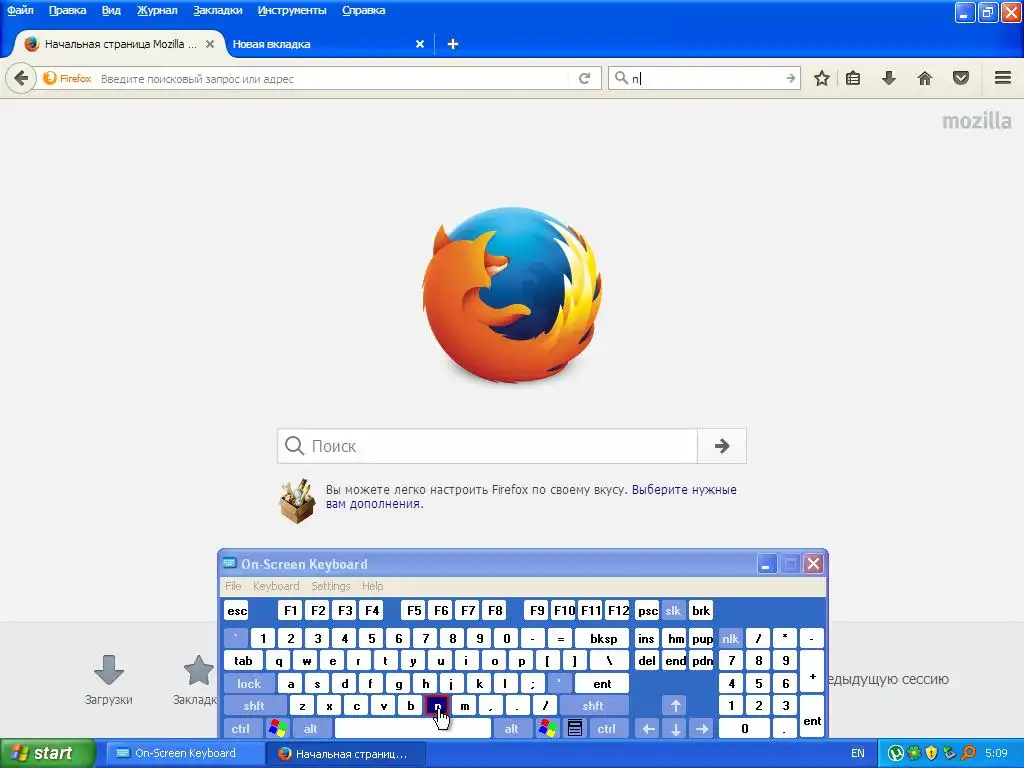Viewport: 1024px width, 768px height.
Task: Open the Справка menu
Action: (x=364, y=10)
